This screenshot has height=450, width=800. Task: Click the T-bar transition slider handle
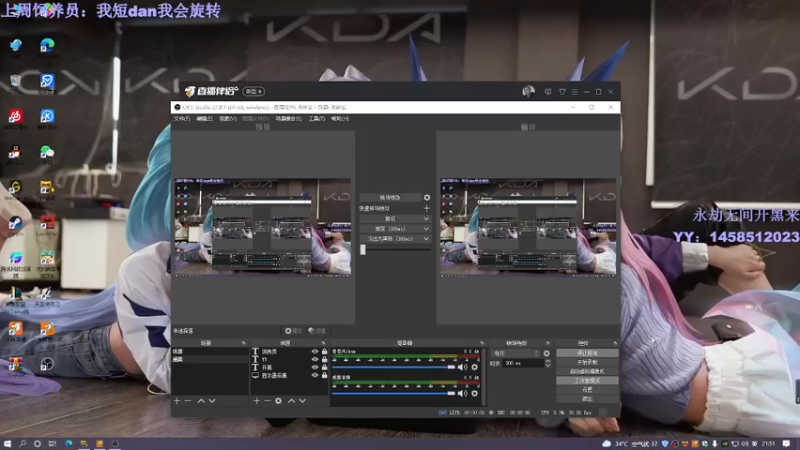click(363, 249)
